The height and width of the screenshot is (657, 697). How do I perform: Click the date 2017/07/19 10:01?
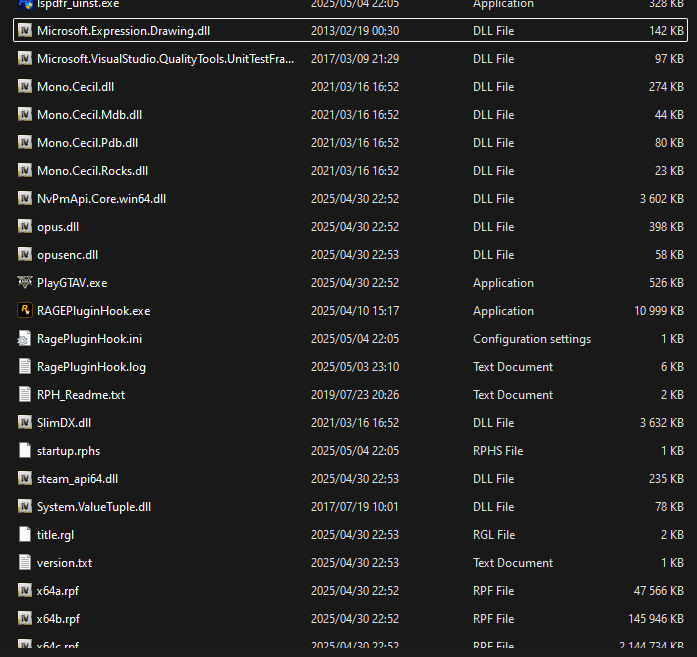click(x=355, y=507)
